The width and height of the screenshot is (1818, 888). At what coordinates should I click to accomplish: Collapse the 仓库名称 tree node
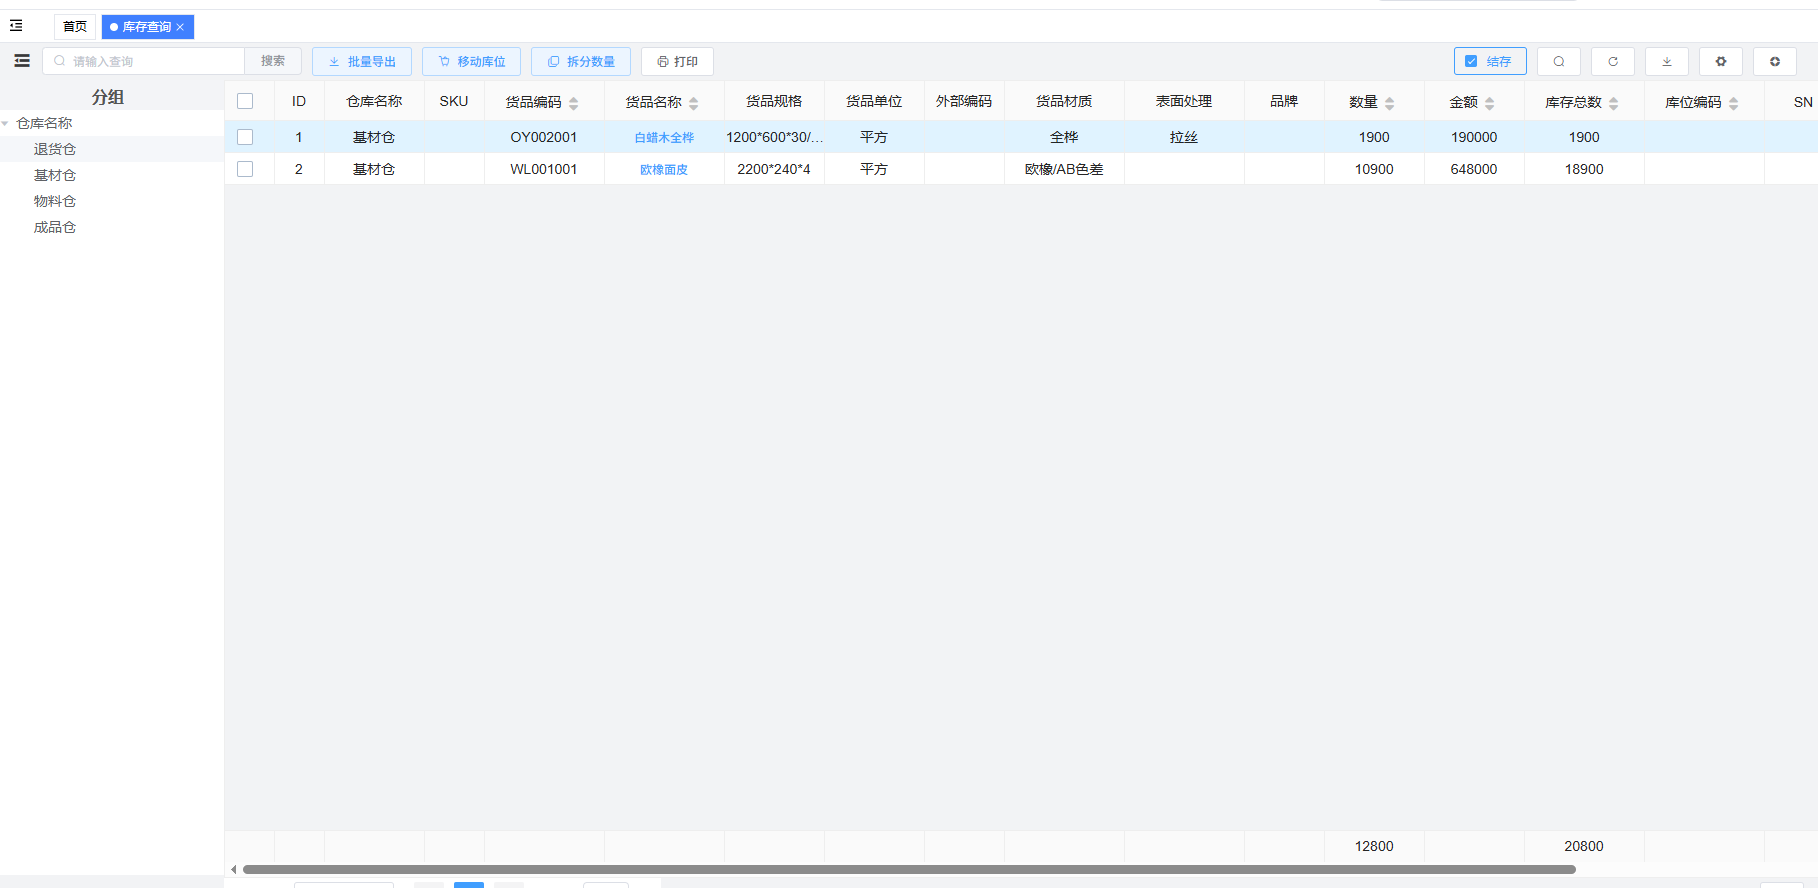point(6,123)
